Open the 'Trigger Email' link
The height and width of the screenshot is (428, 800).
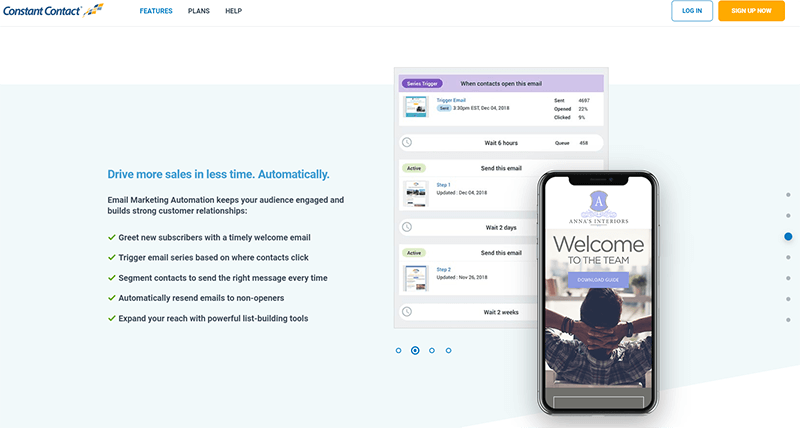click(x=451, y=100)
